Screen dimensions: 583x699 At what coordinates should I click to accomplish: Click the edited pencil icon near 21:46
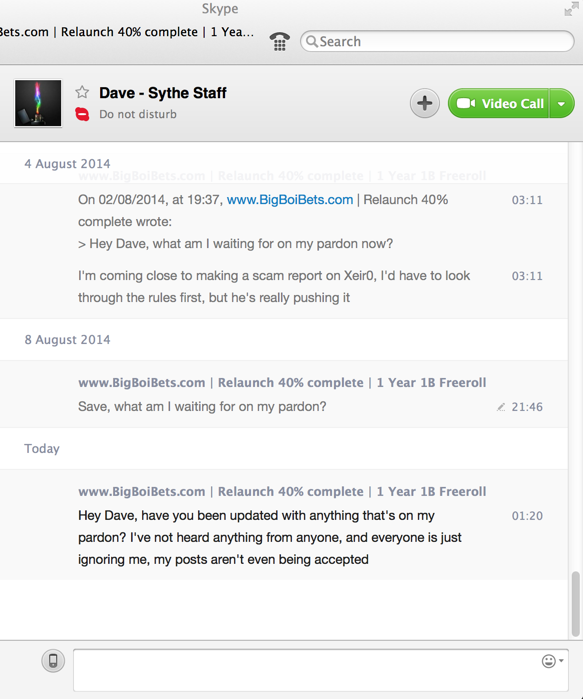click(501, 407)
